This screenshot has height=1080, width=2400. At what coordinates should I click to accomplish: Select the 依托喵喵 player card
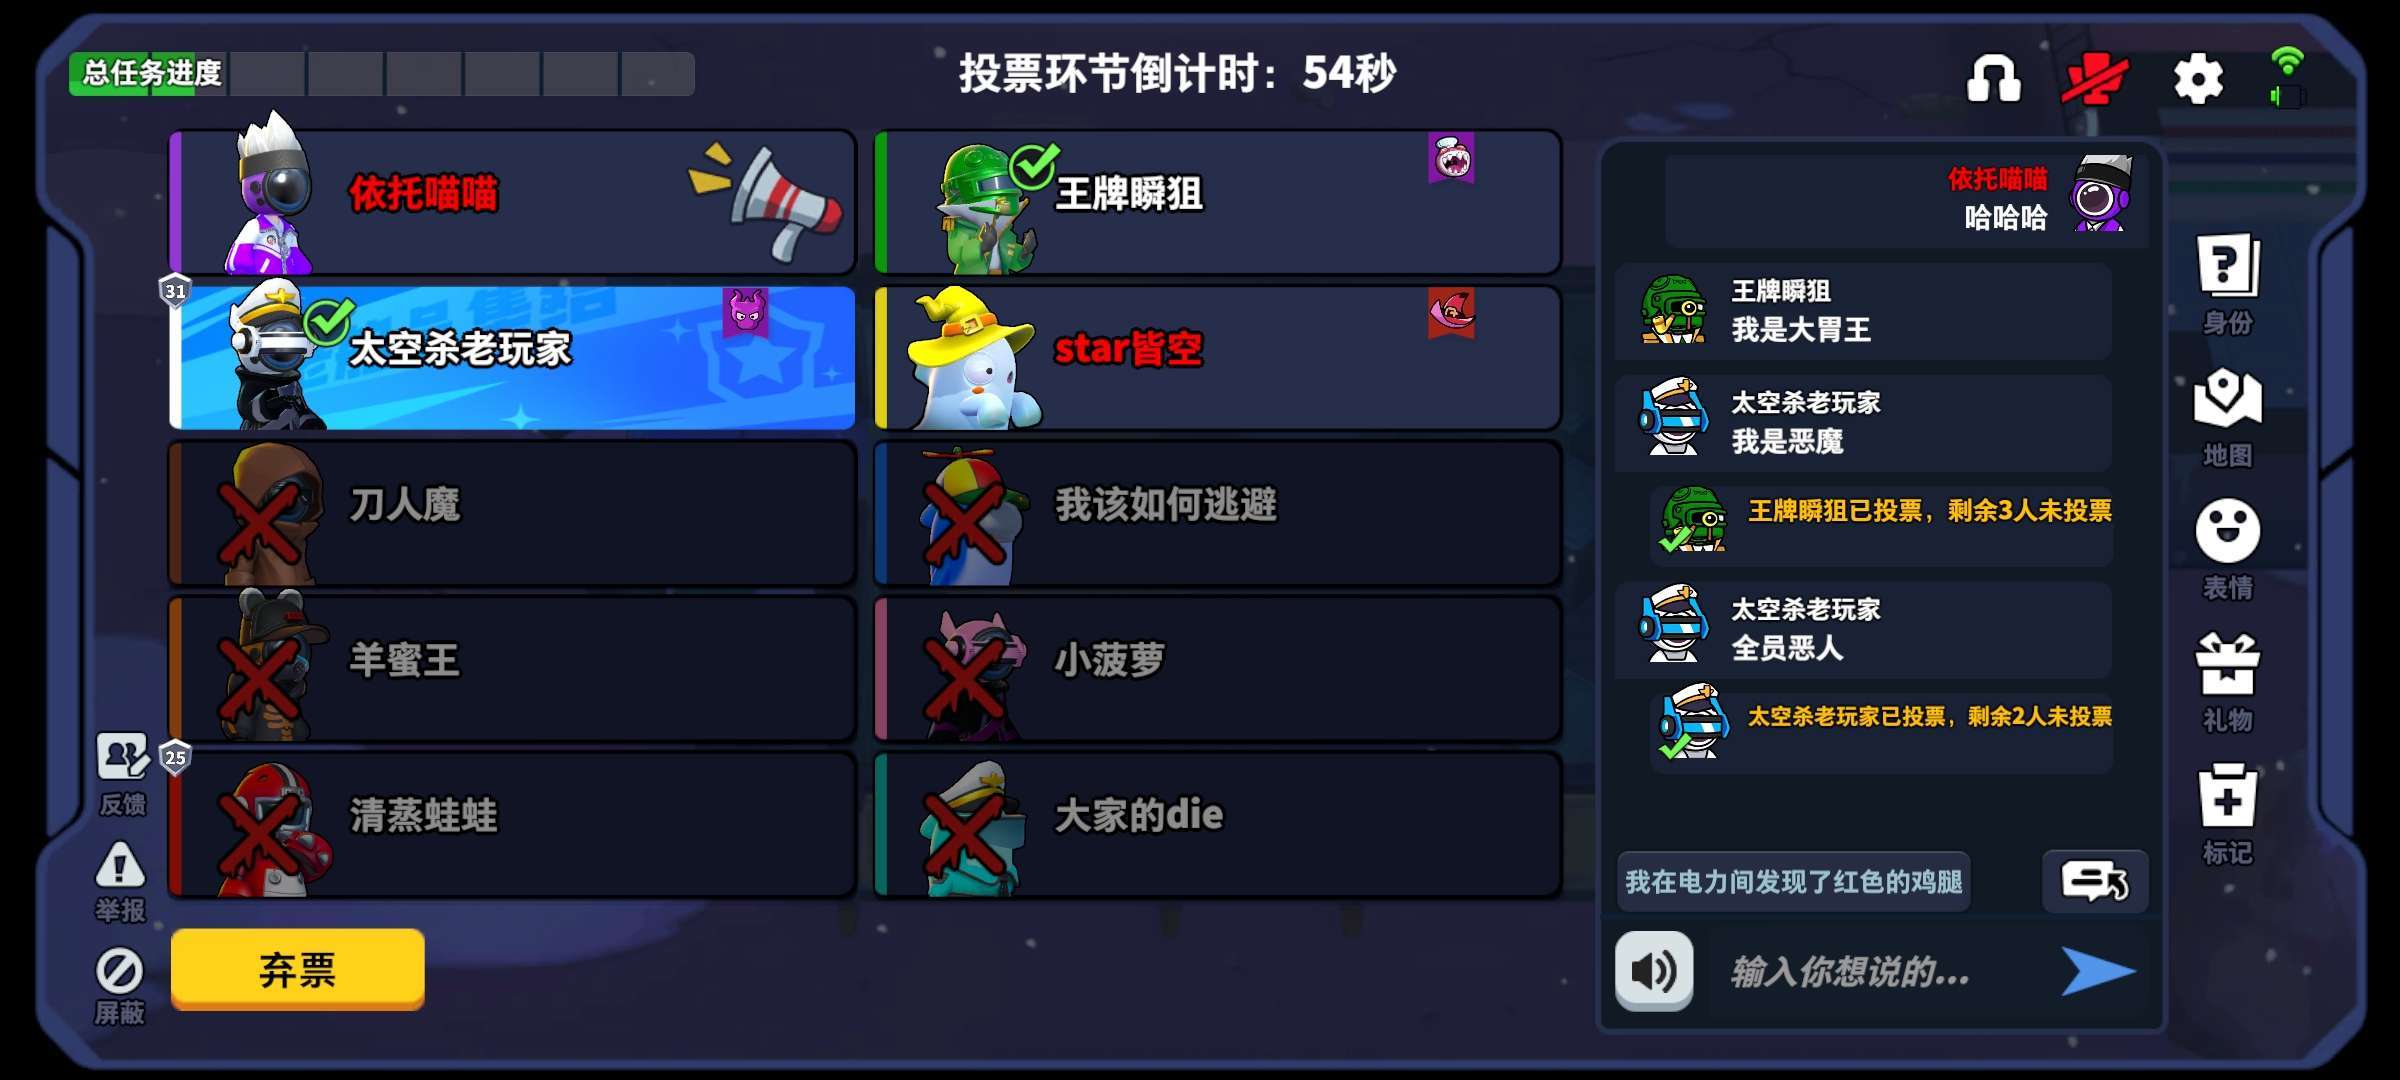[512, 202]
